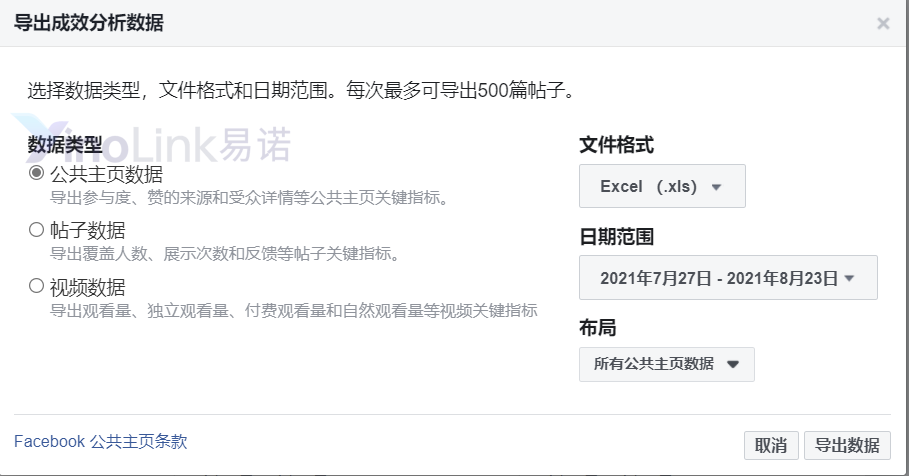This screenshot has width=909, height=476.
Task: Click the arrow icon beside Excel (.xls)
Action: [717, 187]
